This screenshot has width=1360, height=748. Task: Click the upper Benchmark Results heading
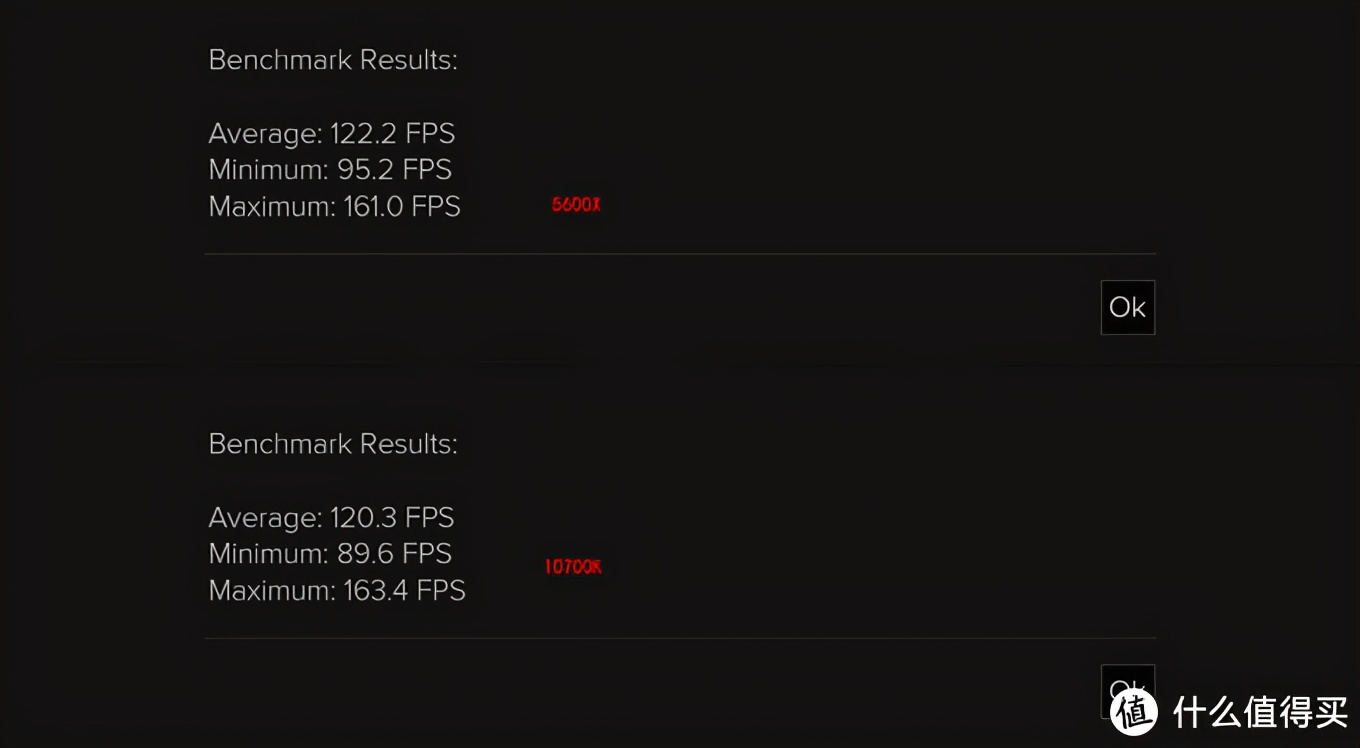point(333,60)
